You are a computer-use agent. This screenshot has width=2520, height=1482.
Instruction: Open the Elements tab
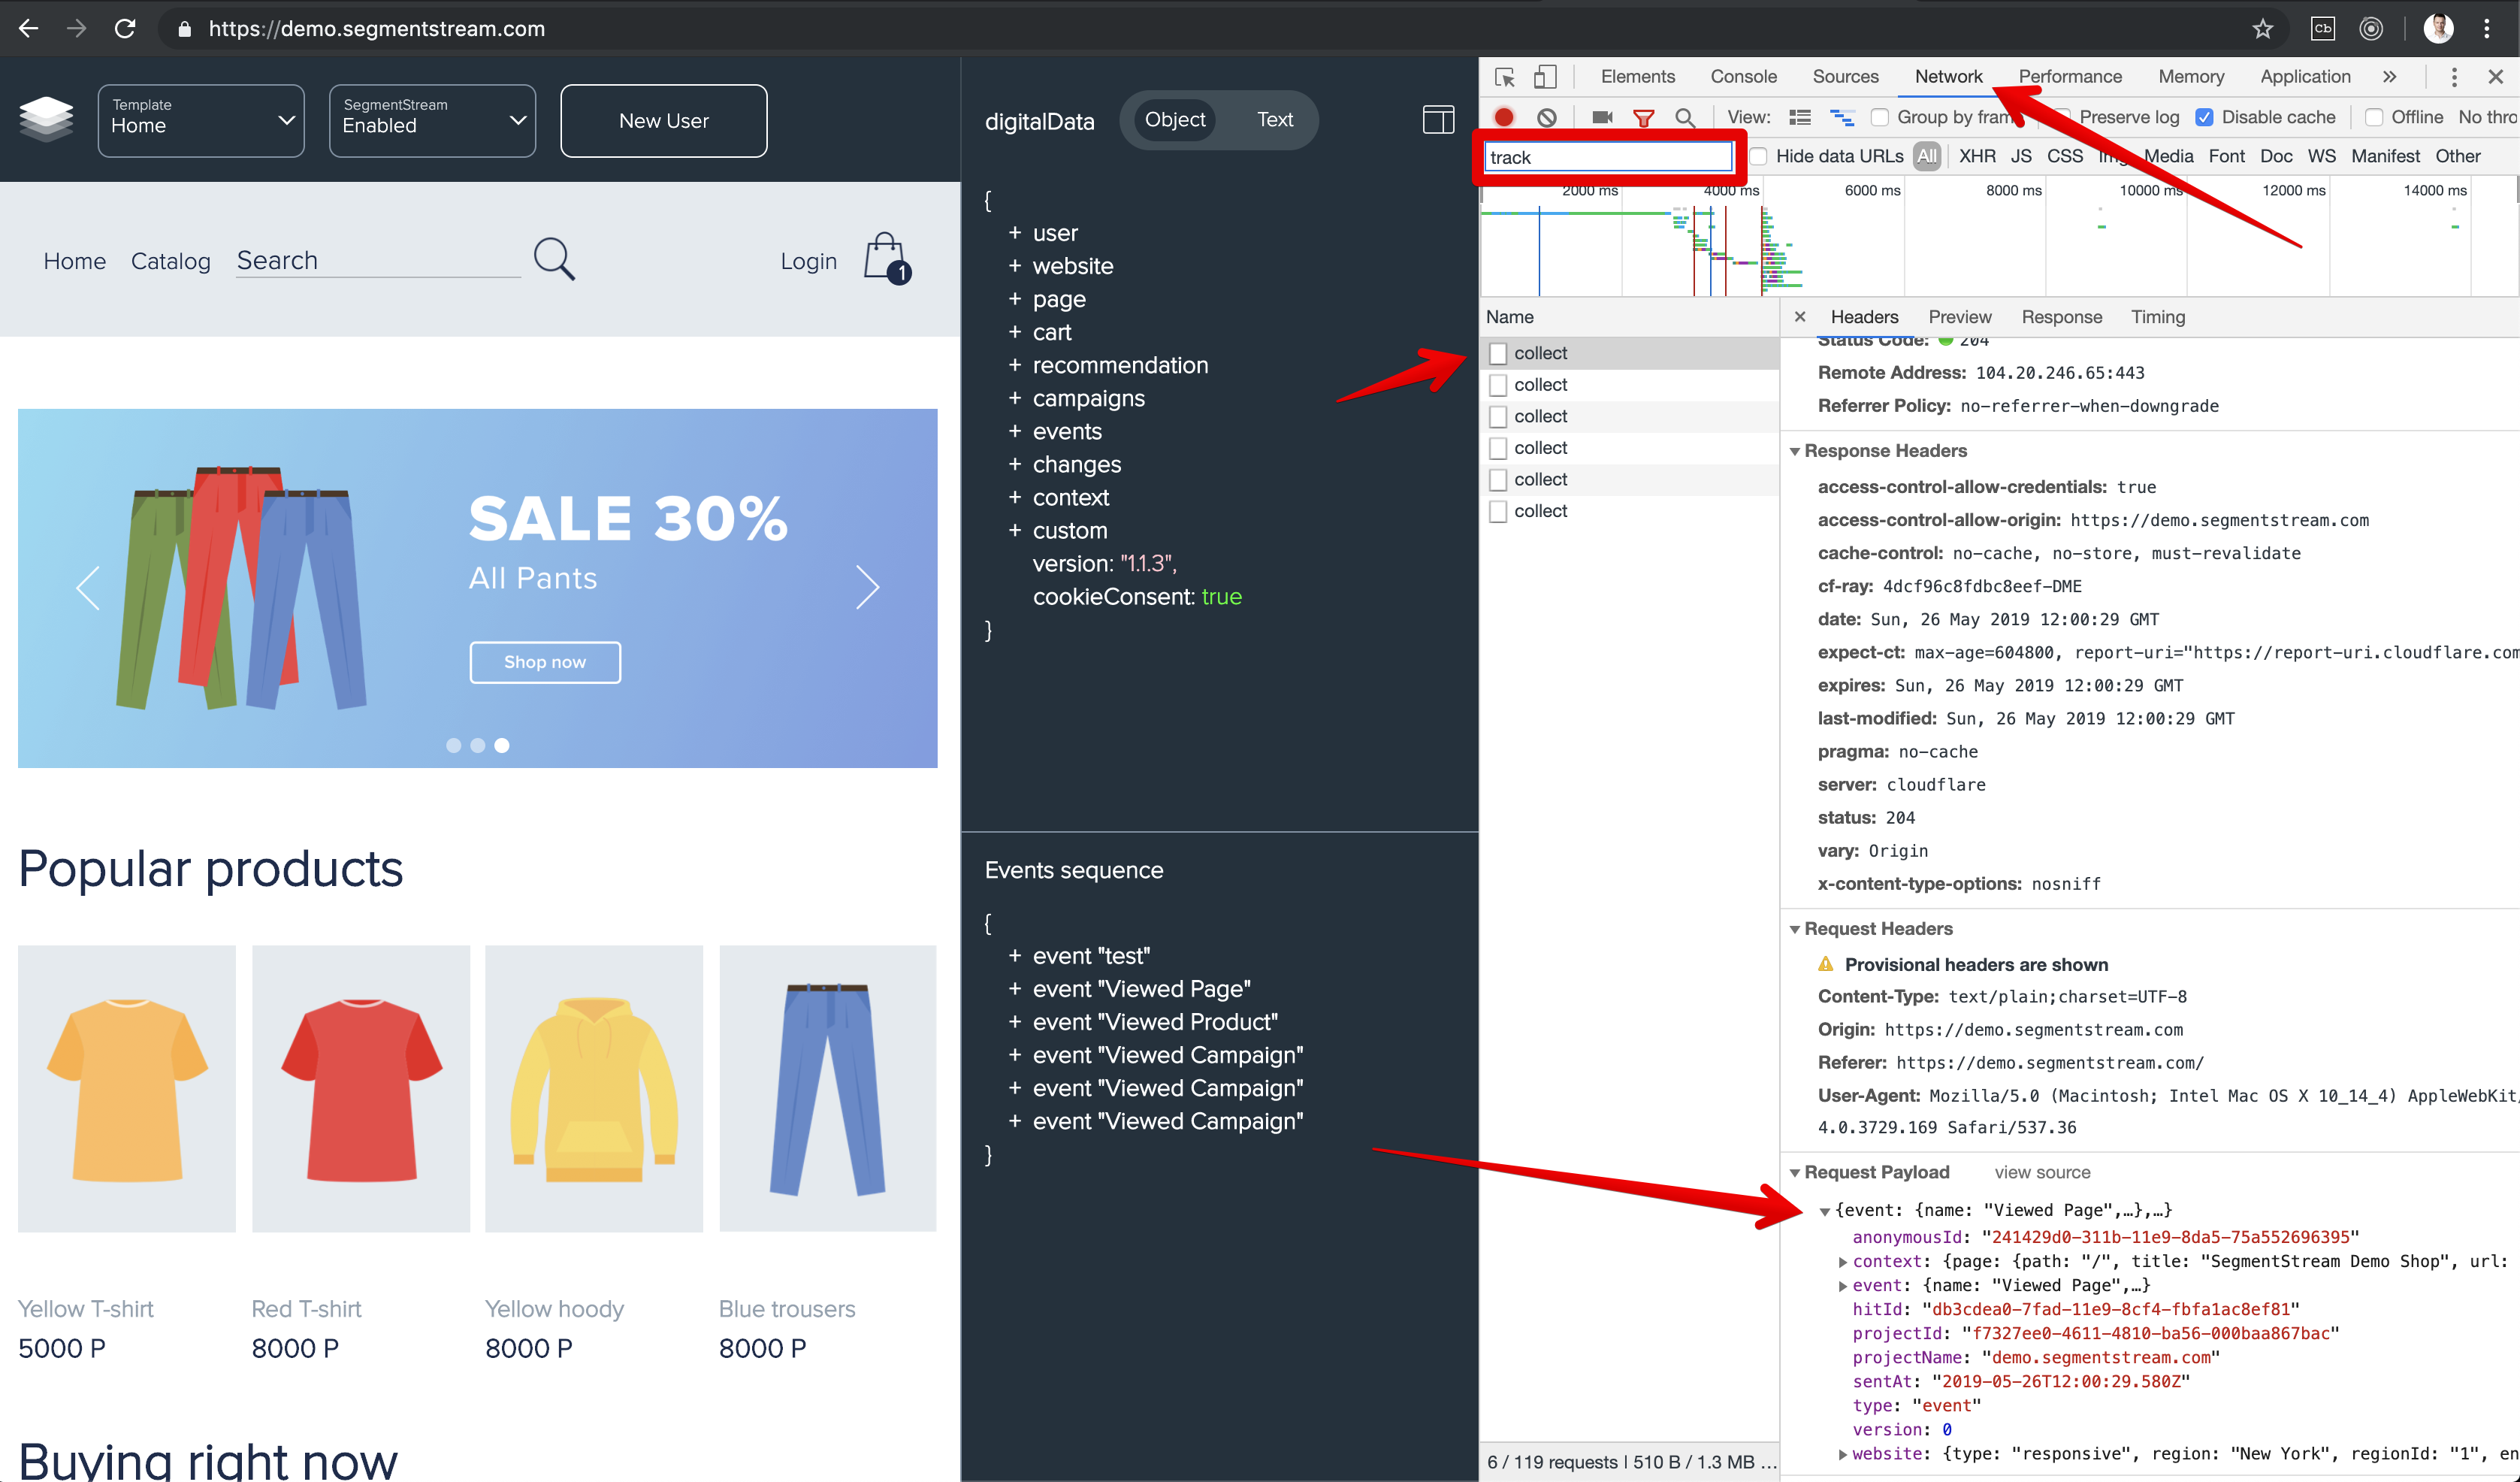pyautogui.click(x=1637, y=77)
